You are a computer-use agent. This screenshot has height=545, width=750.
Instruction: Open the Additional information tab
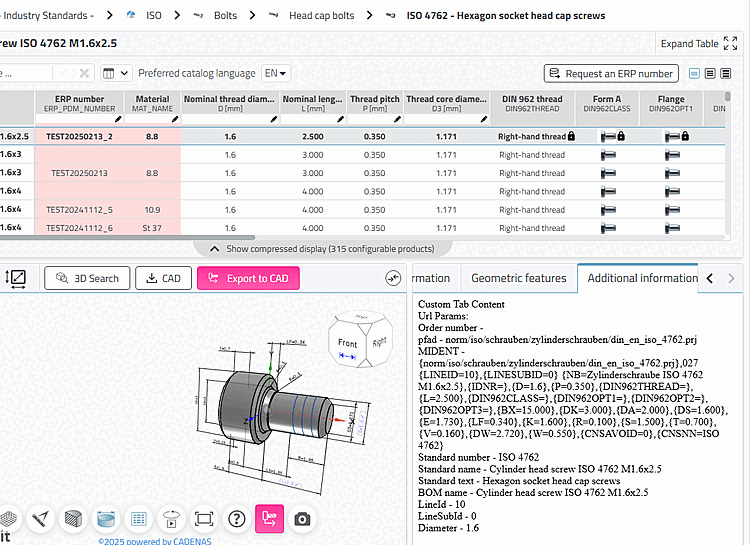point(642,278)
